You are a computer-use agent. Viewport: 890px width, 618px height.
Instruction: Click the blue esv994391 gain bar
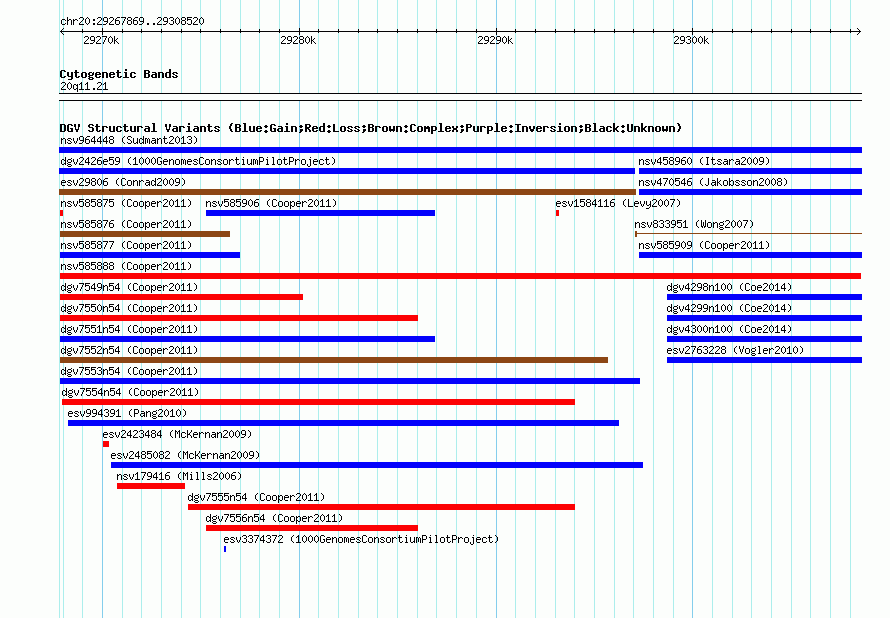(x=343, y=423)
